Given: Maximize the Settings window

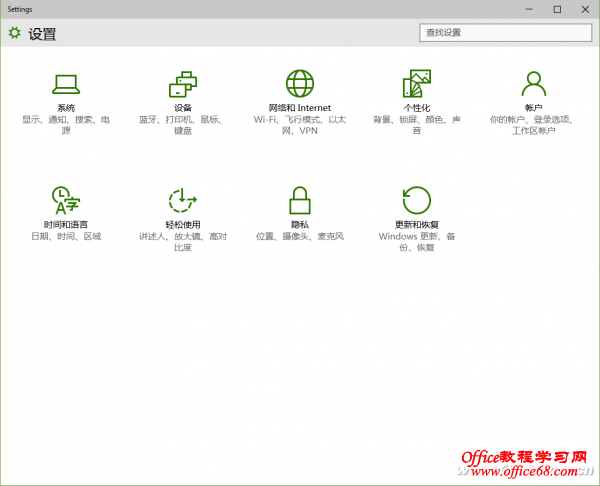Looking at the screenshot, I should point(557,9).
